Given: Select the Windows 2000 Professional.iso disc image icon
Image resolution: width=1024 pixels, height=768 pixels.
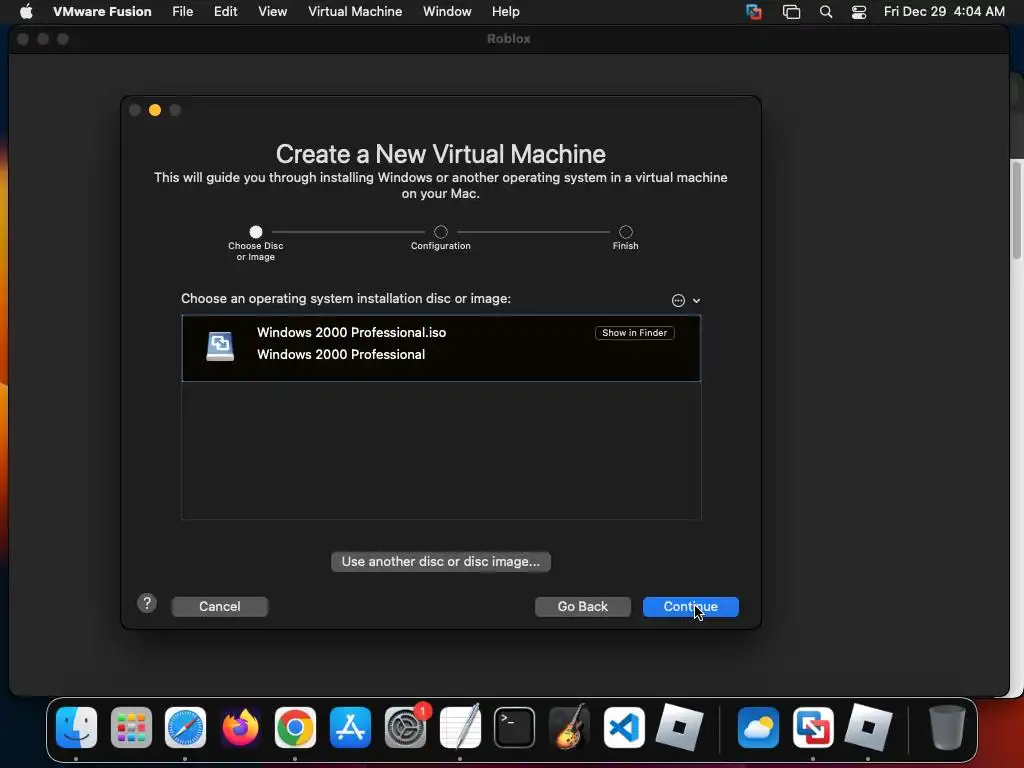Looking at the screenshot, I should coord(220,346).
